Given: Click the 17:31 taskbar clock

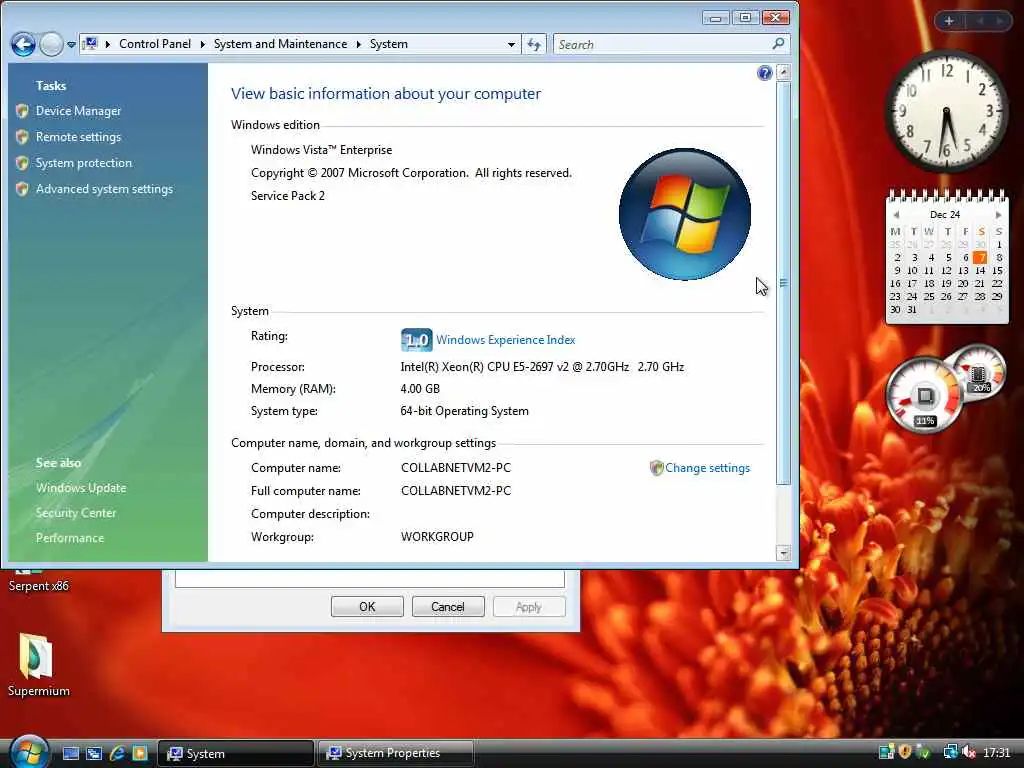Looking at the screenshot, I should point(997,753).
